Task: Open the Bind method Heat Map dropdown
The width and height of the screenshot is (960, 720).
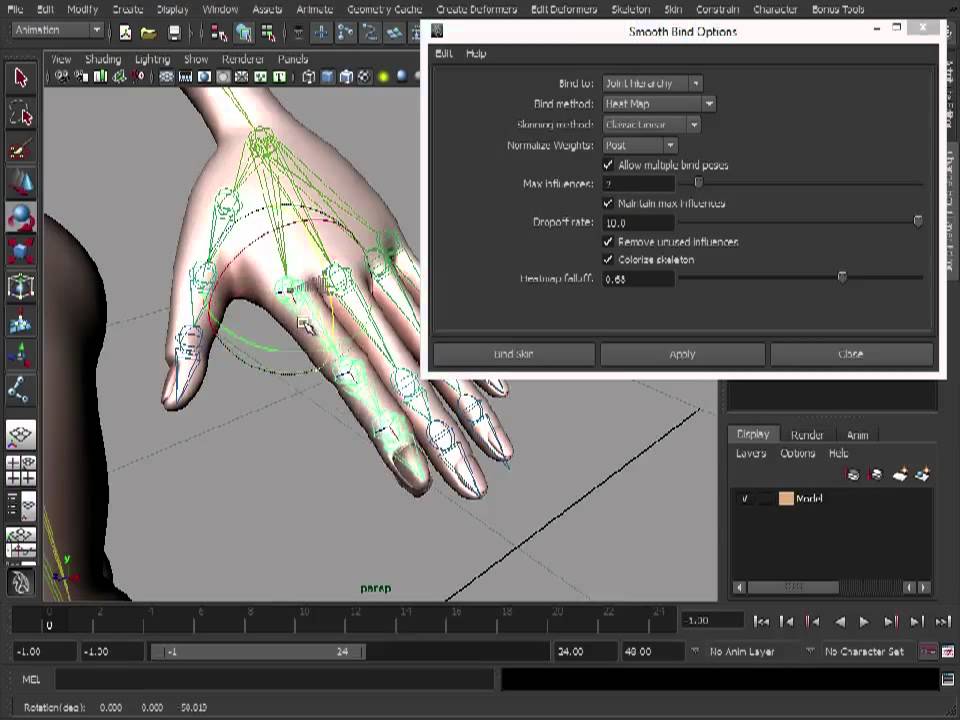Action: pos(659,104)
